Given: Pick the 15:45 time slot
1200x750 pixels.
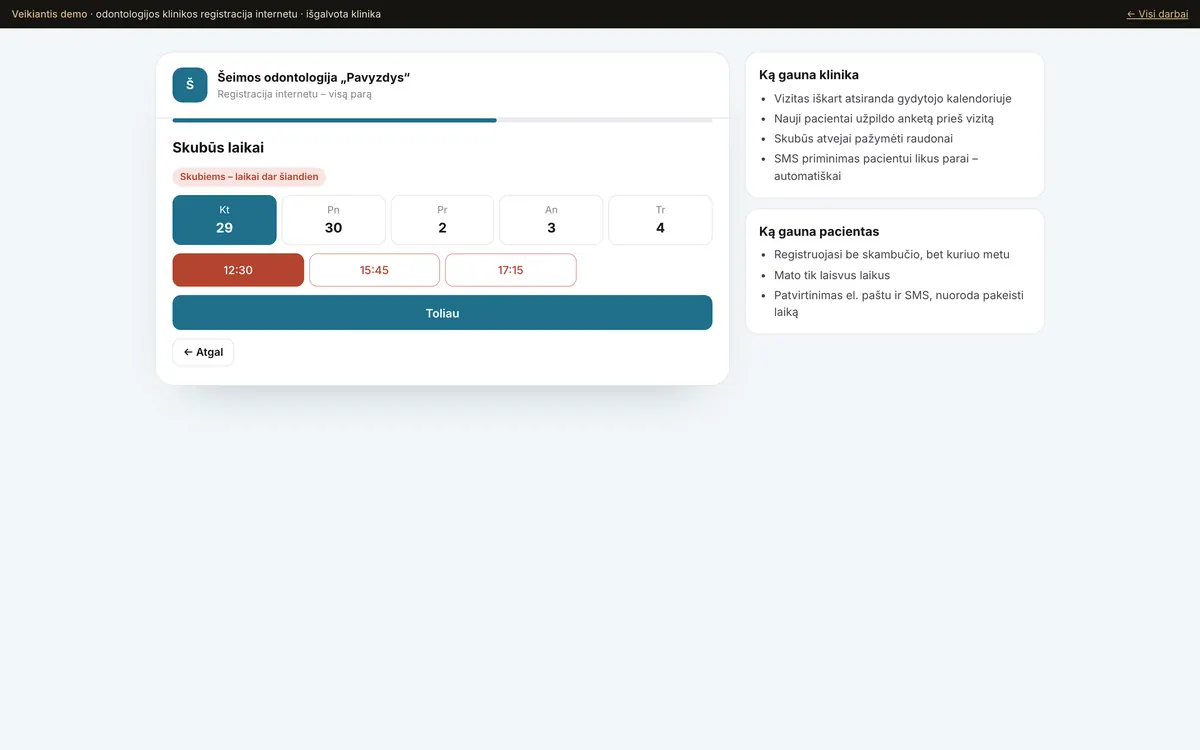Looking at the screenshot, I should click(374, 270).
